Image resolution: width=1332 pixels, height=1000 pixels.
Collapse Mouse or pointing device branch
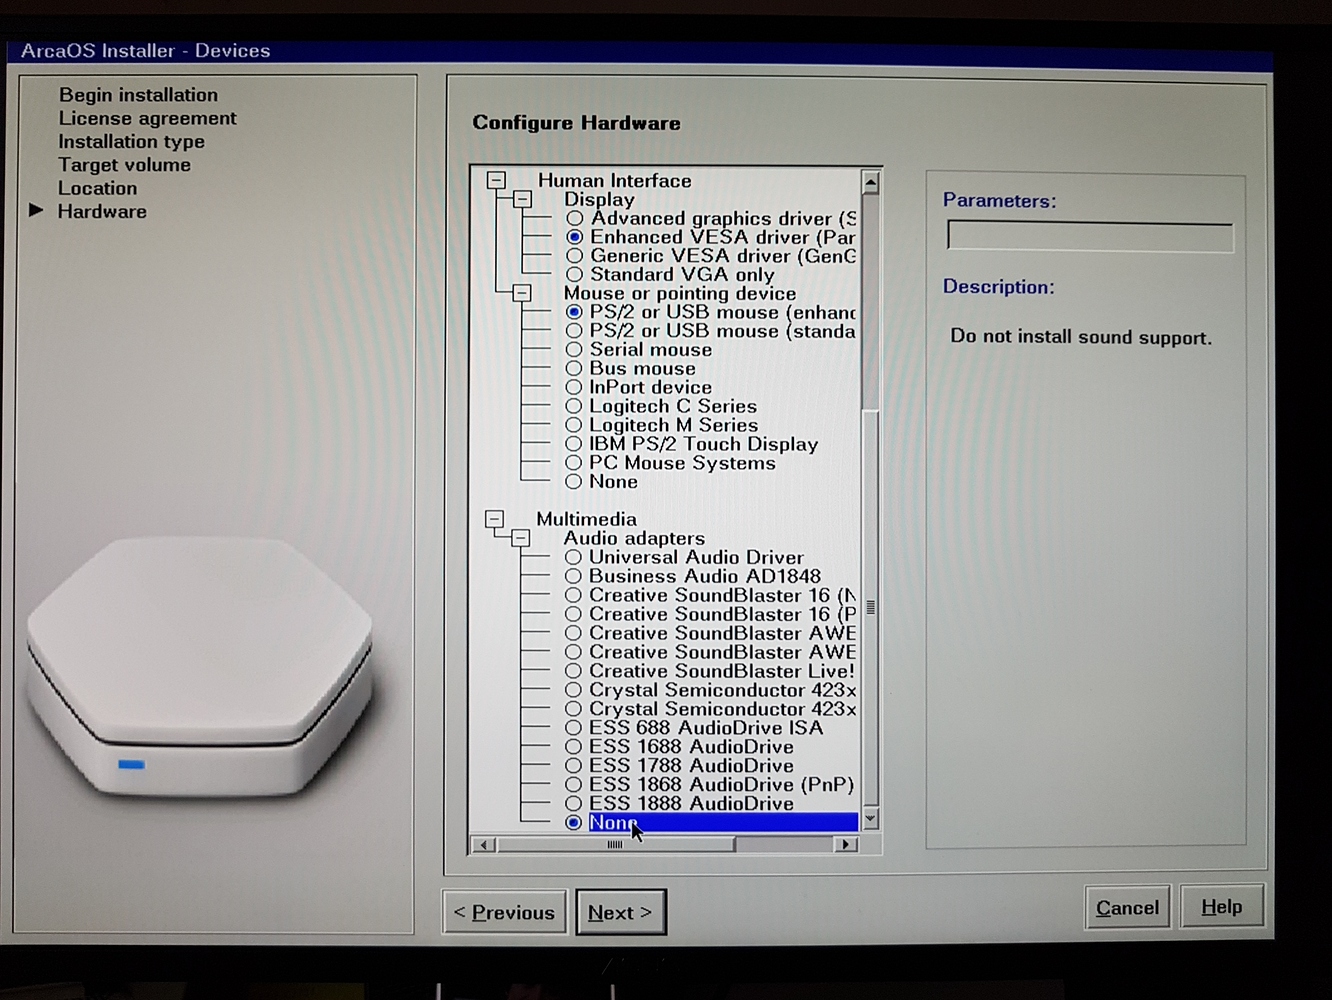click(x=522, y=293)
